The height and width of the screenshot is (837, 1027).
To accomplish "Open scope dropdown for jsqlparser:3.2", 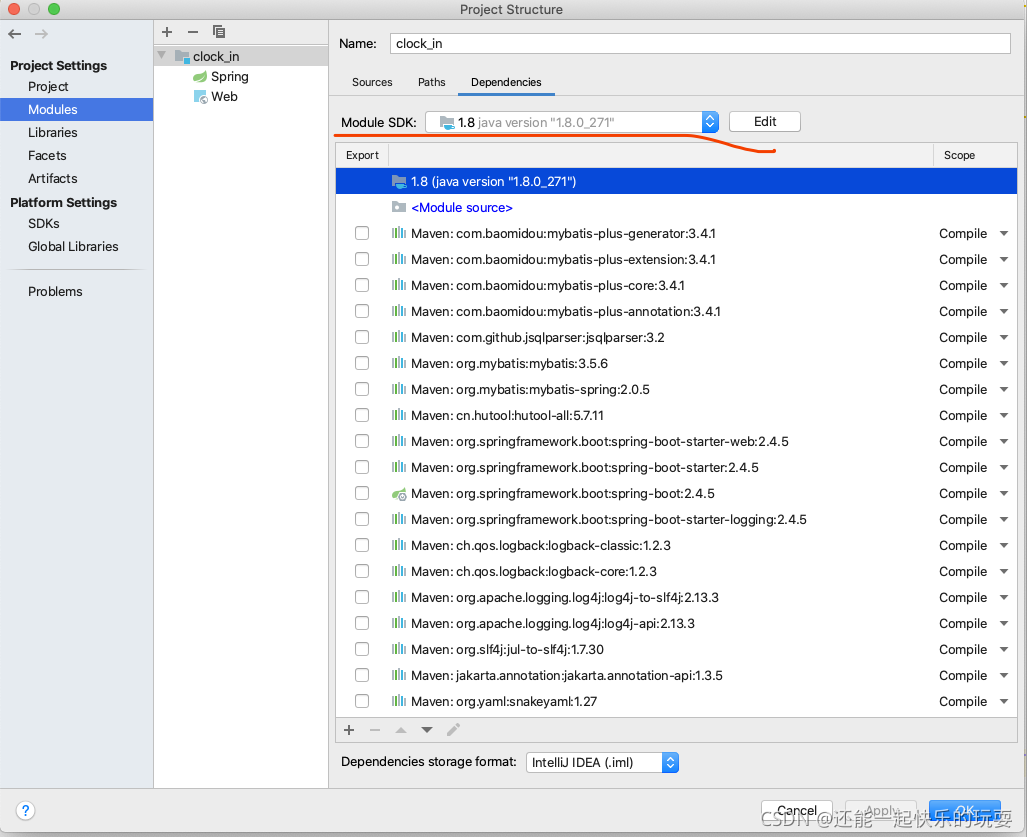I will tap(1003, 338).
